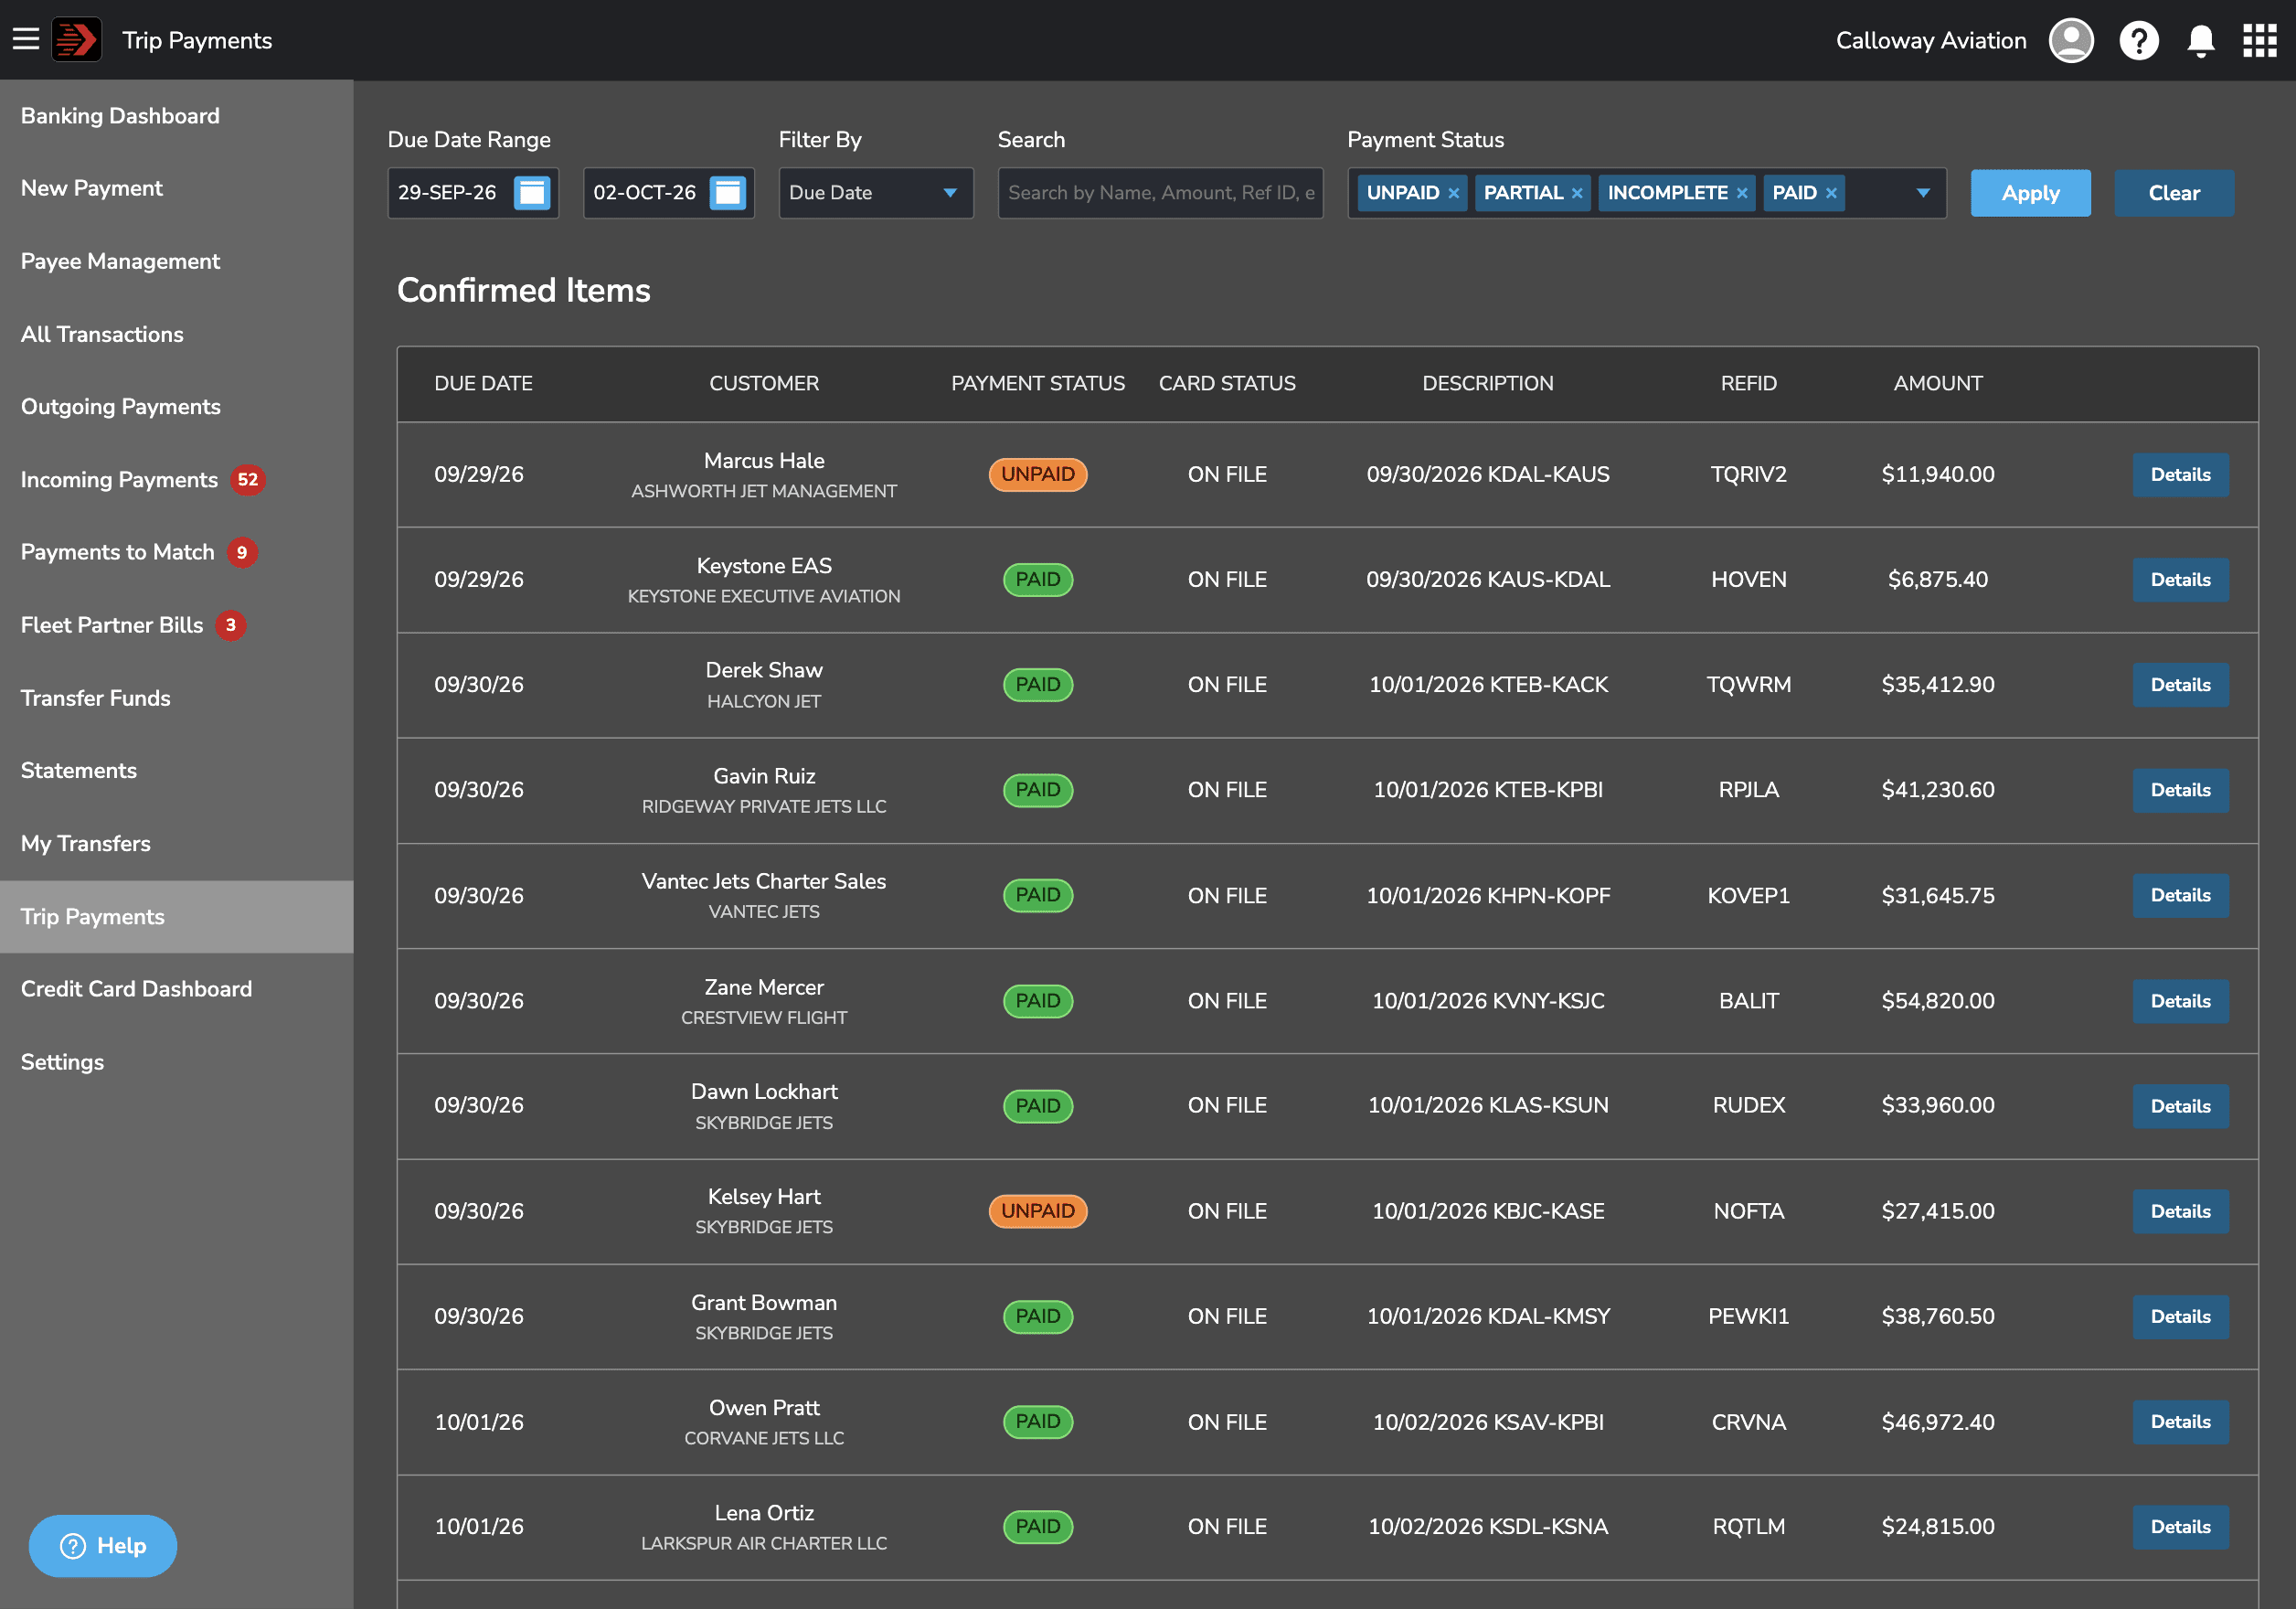The image size is (2296, 1609).
Task: Open Outgoing Payments
Action: (177, 406)
